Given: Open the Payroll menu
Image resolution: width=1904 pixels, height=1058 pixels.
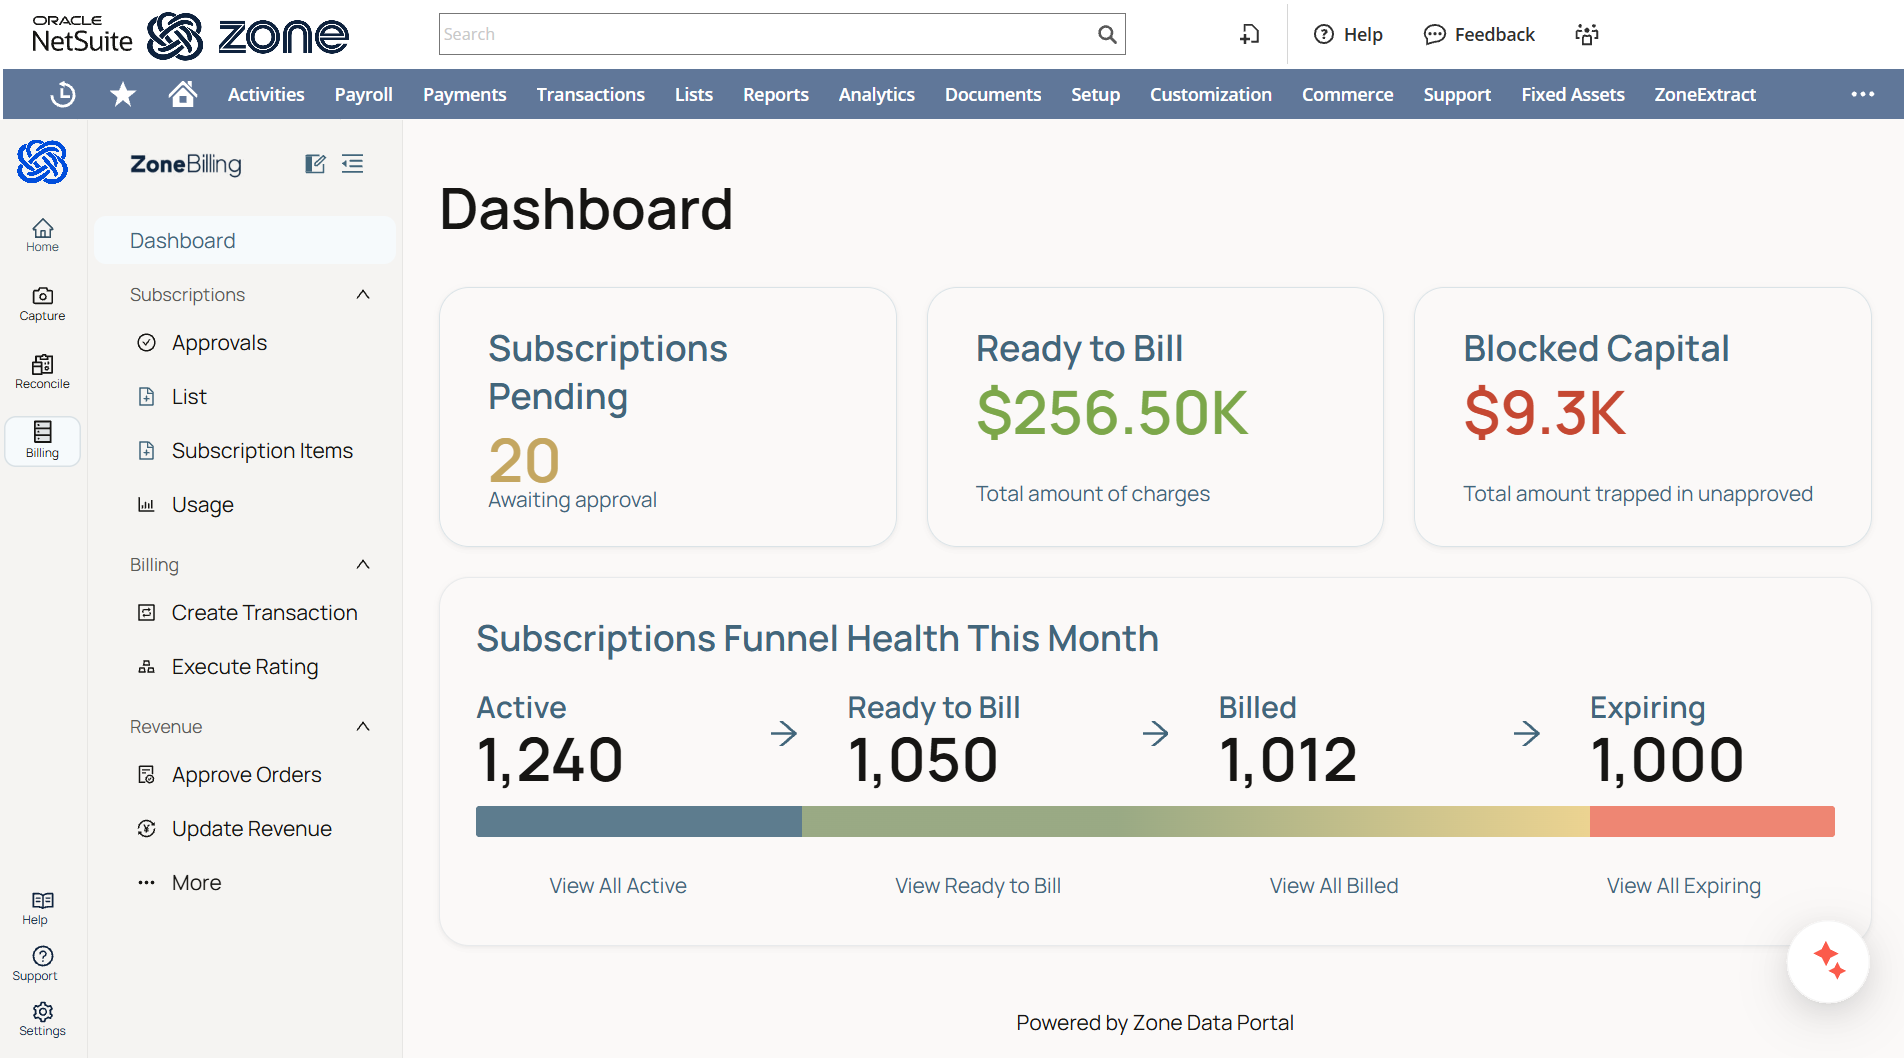Looking at the screenshot, I should (363, 94).
